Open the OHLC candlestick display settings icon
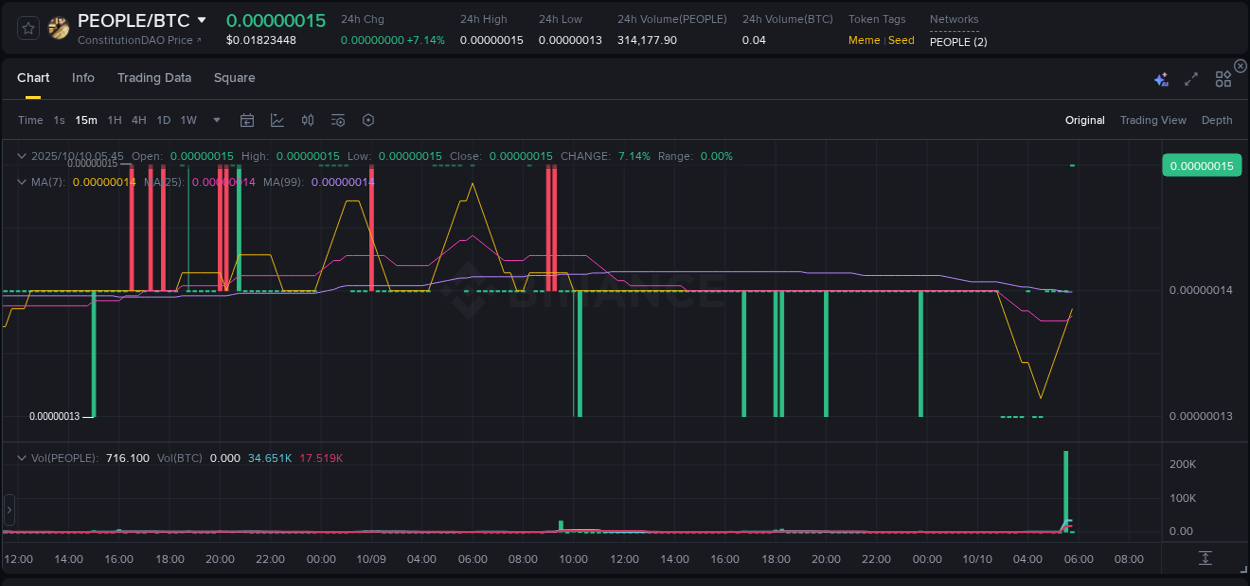1250x586 pixels. [x=307, y=119]
